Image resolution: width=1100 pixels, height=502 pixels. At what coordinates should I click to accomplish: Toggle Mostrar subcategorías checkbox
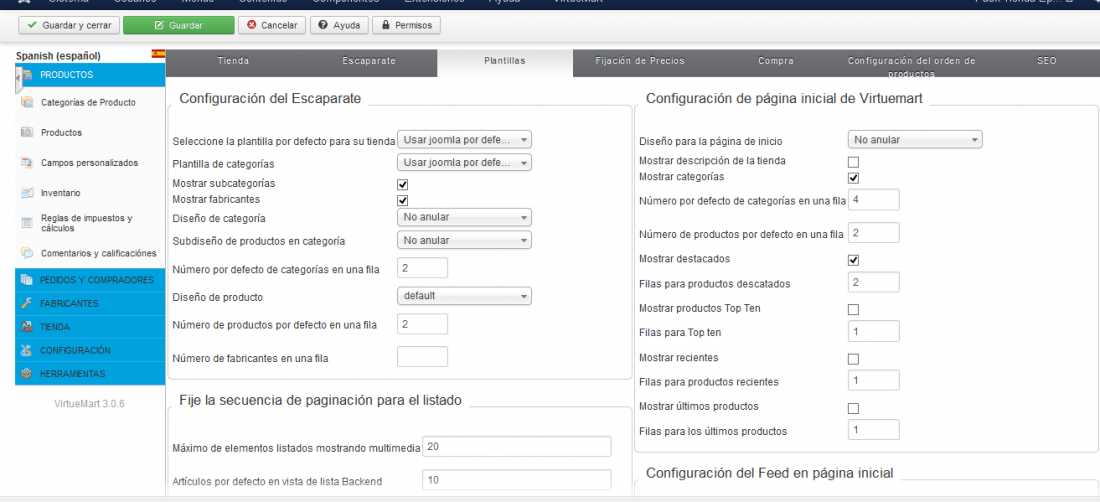[403, 185]
